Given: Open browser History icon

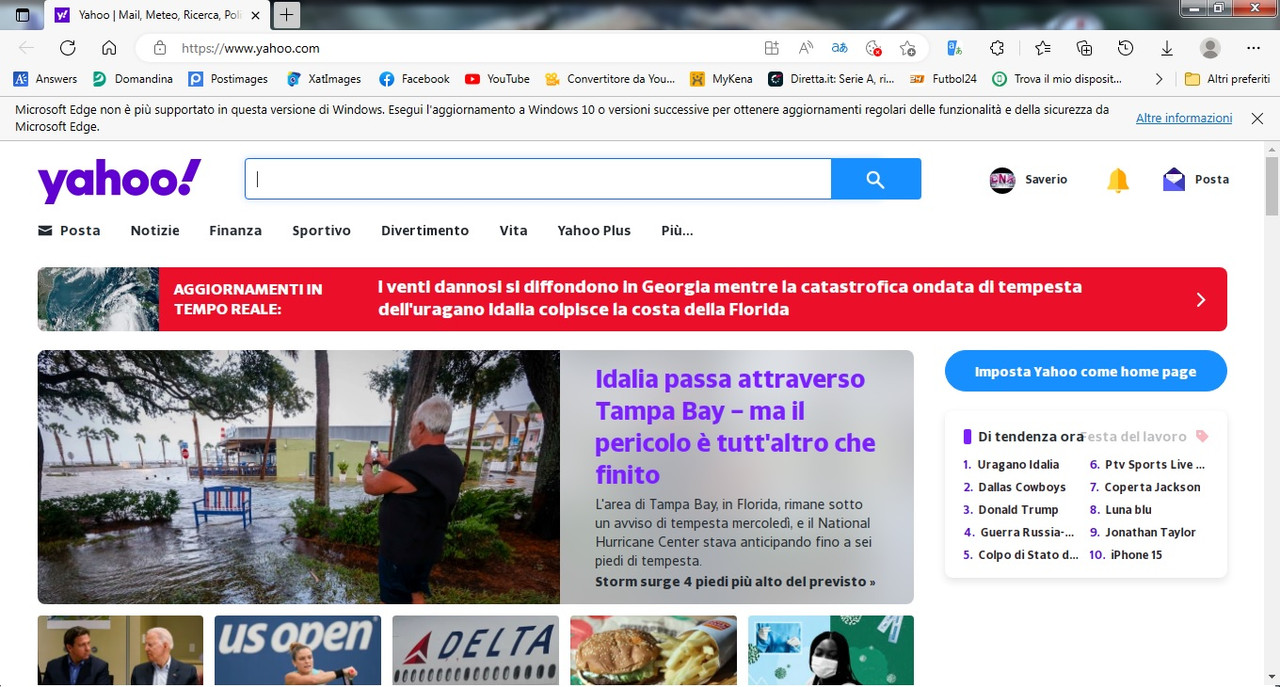Looking at the screenshot, I should click(x=1126, y=48).
